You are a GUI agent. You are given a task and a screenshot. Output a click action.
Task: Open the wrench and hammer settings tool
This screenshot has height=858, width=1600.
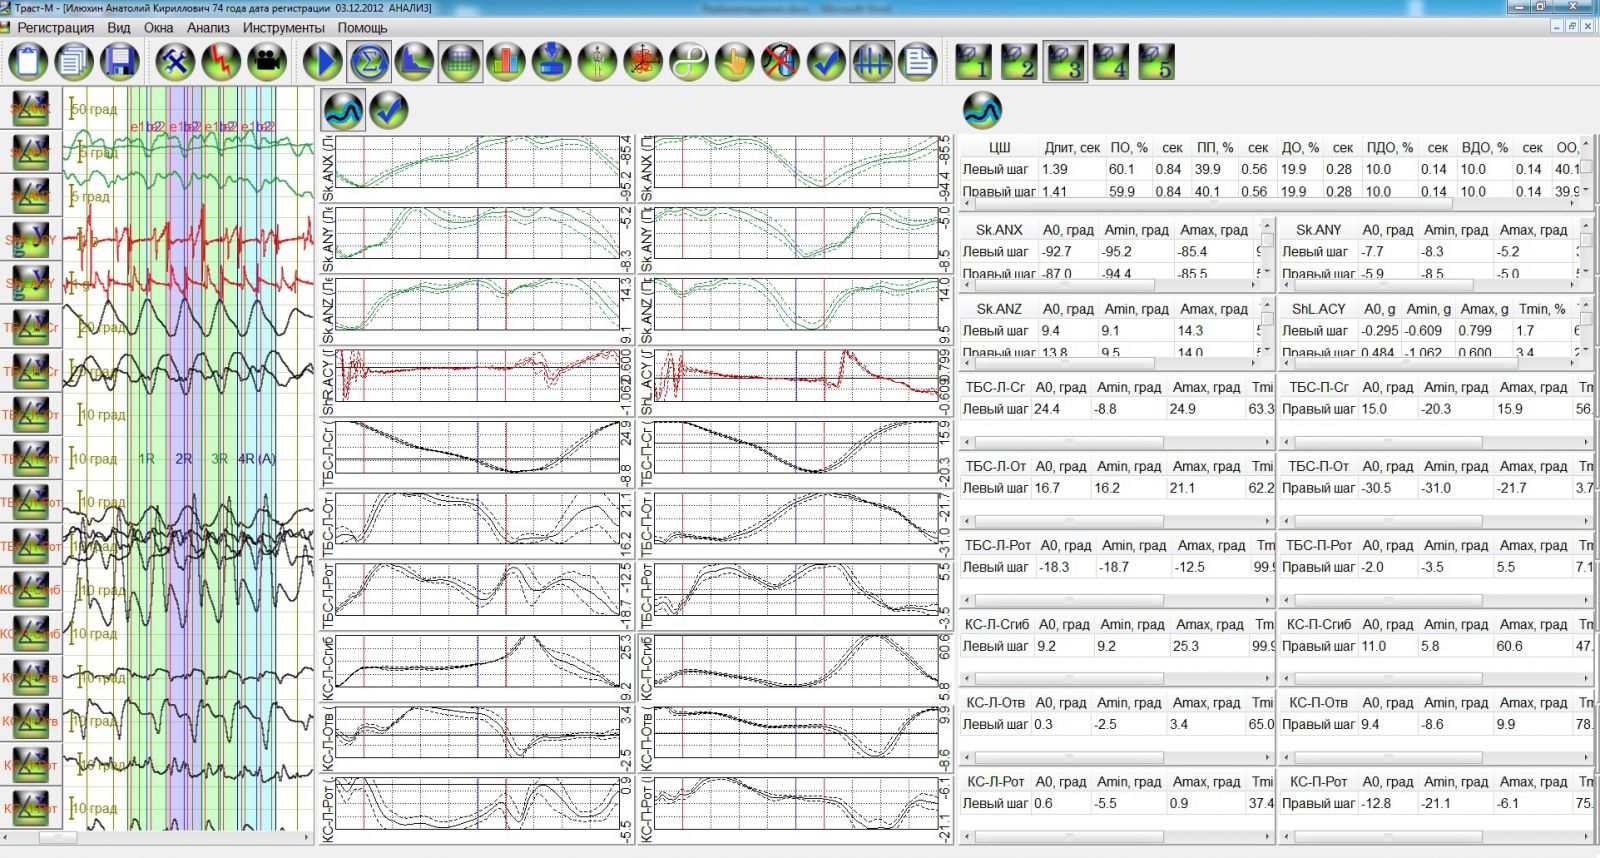point(175,62)
